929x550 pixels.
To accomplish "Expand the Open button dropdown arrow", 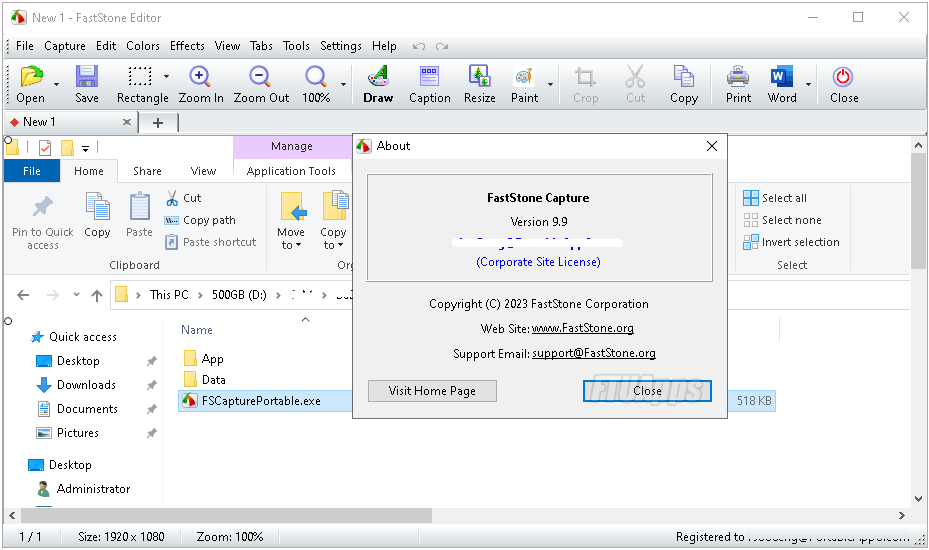I will coord(56,84).
